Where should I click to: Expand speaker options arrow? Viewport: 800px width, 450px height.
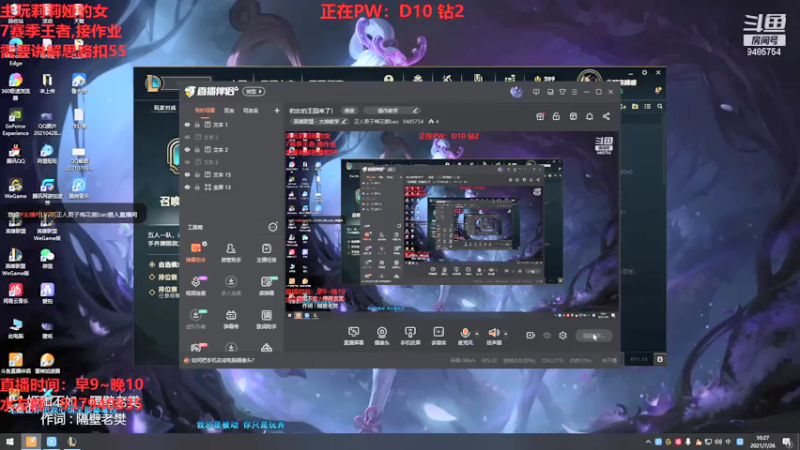click(506, 334)
